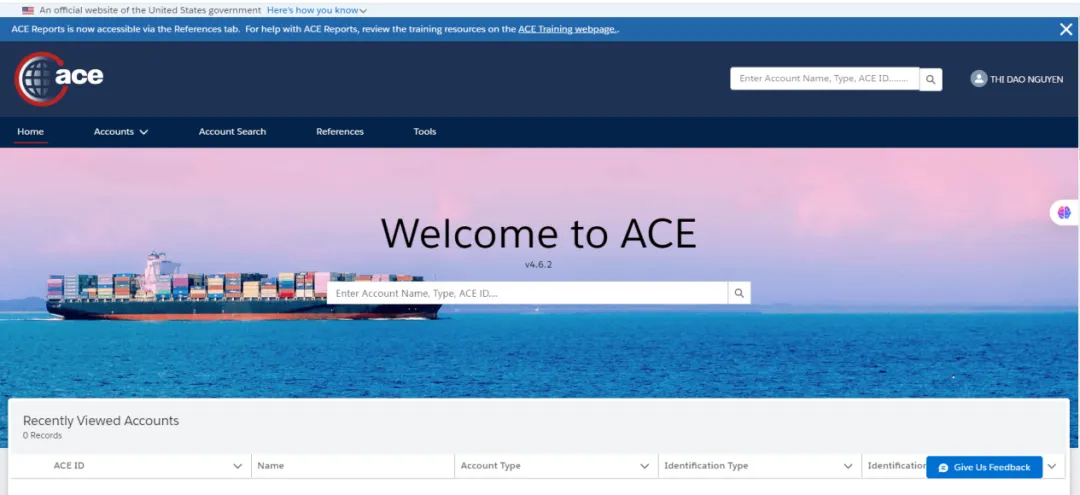Click the Give Us Feedback button

(984, 467)
